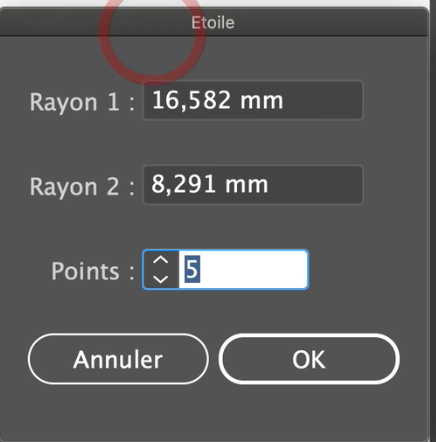Click the empty end of Rayon 1 field
The image size is (436, 442).
pyautogui.click(x=322, y=100)
